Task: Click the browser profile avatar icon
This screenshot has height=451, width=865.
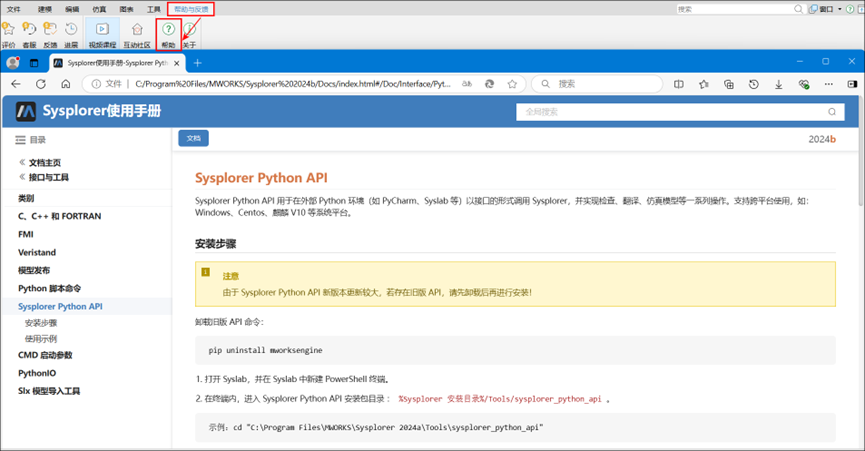Action: point(13,63)
